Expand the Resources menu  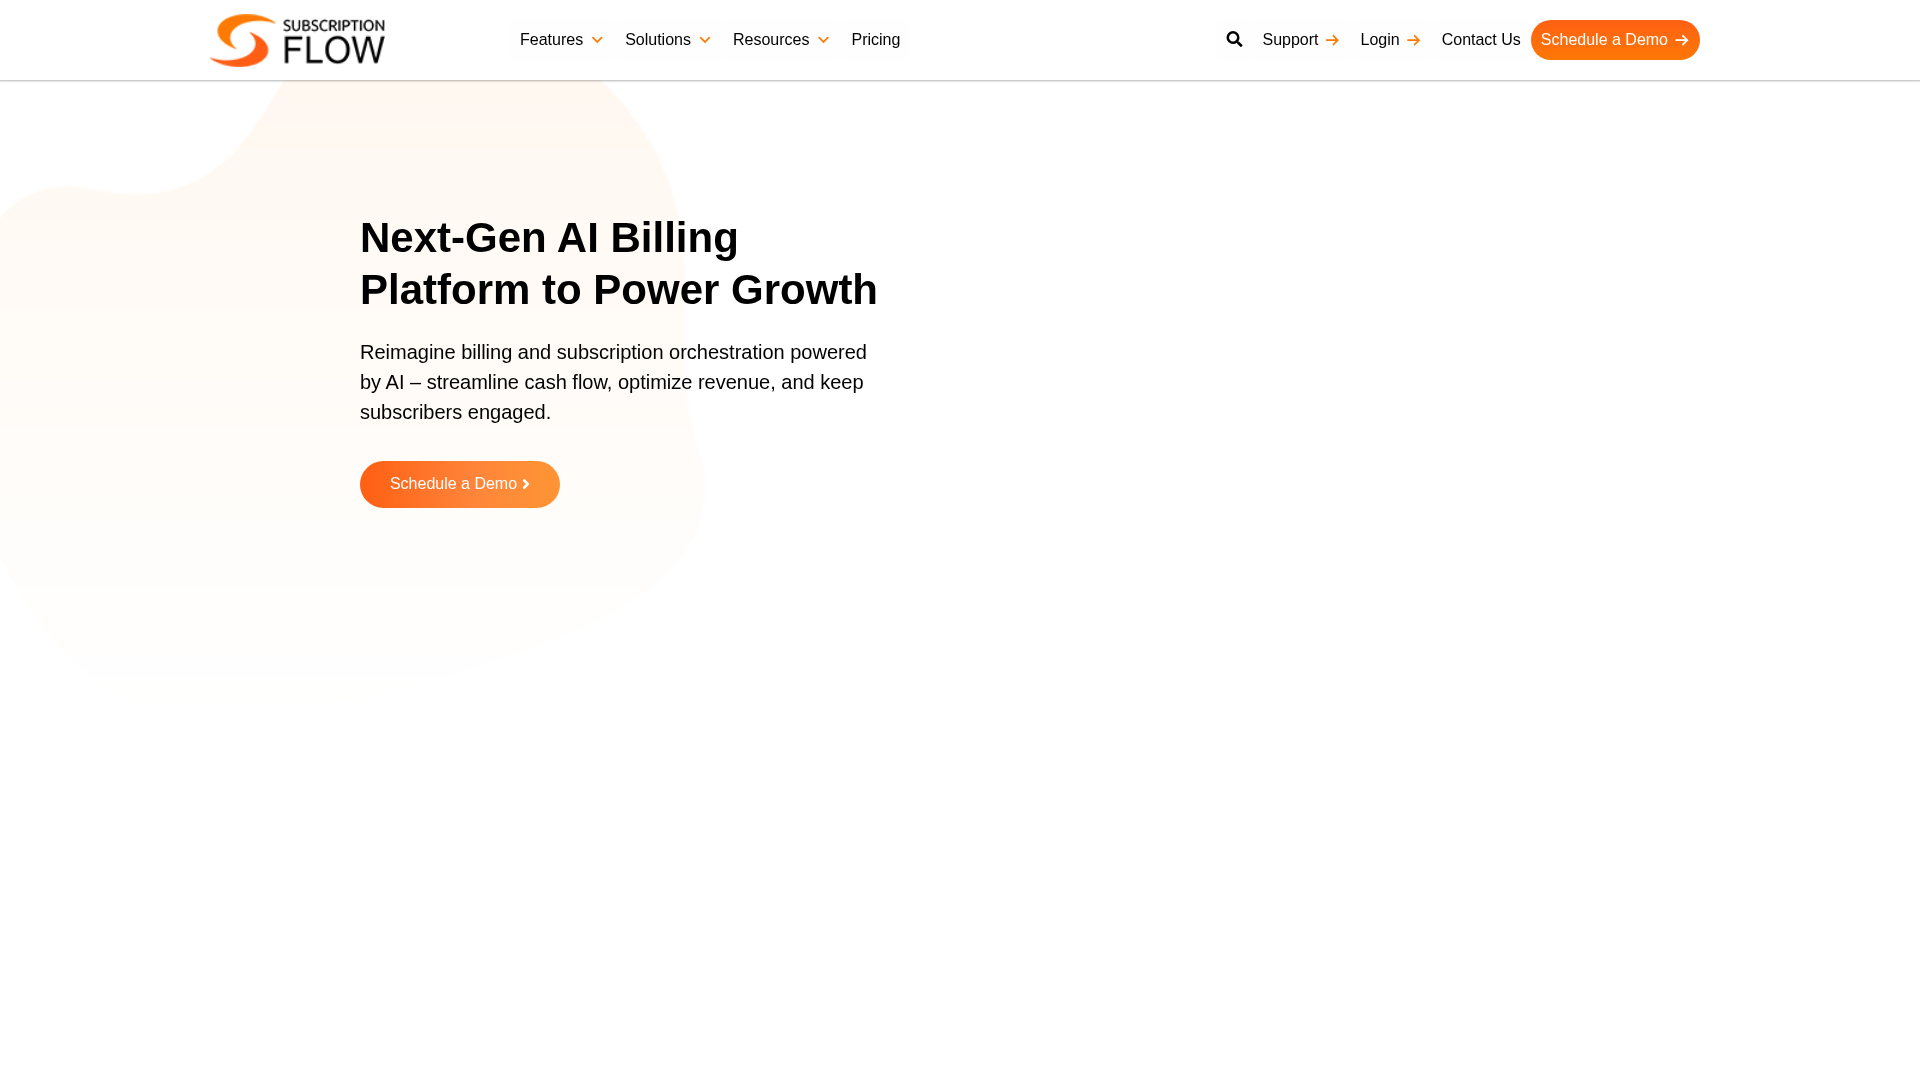(x=770, y=40)
